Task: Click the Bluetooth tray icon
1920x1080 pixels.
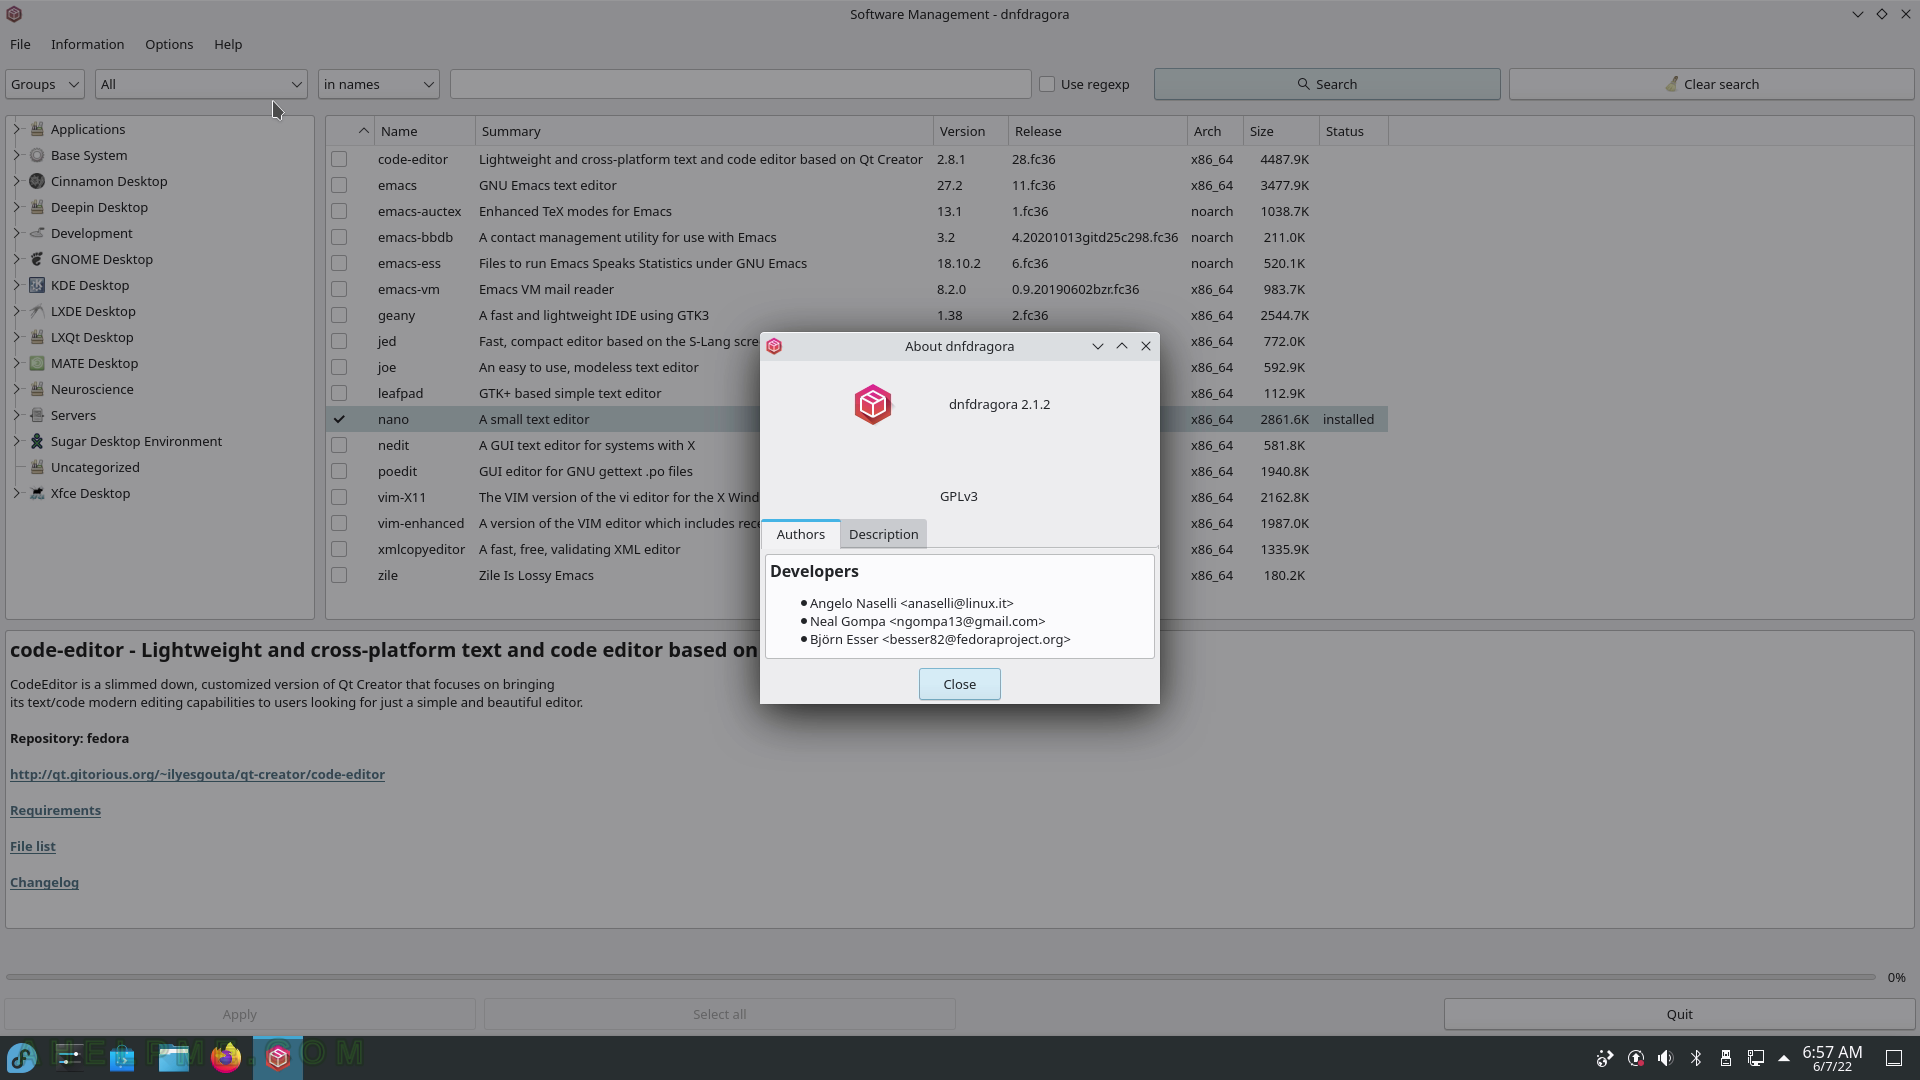Action: point(1696,1058)
